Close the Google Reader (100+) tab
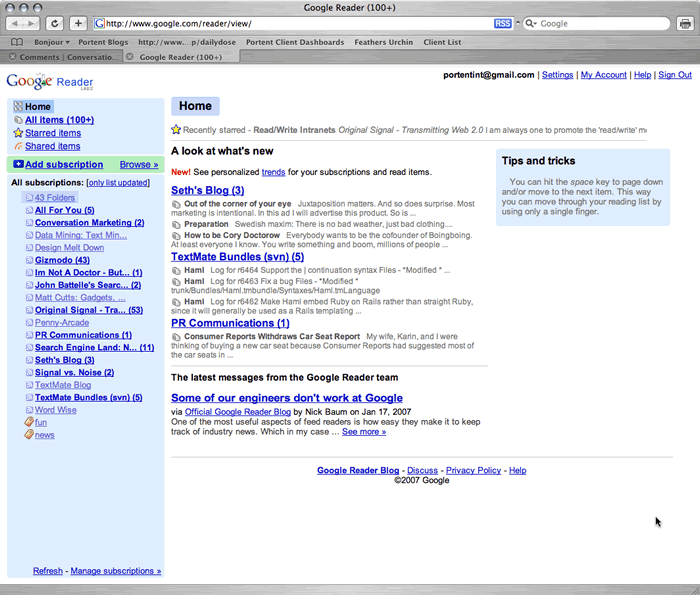This screenshot has height=595, width=700. [x=129, y=57]
